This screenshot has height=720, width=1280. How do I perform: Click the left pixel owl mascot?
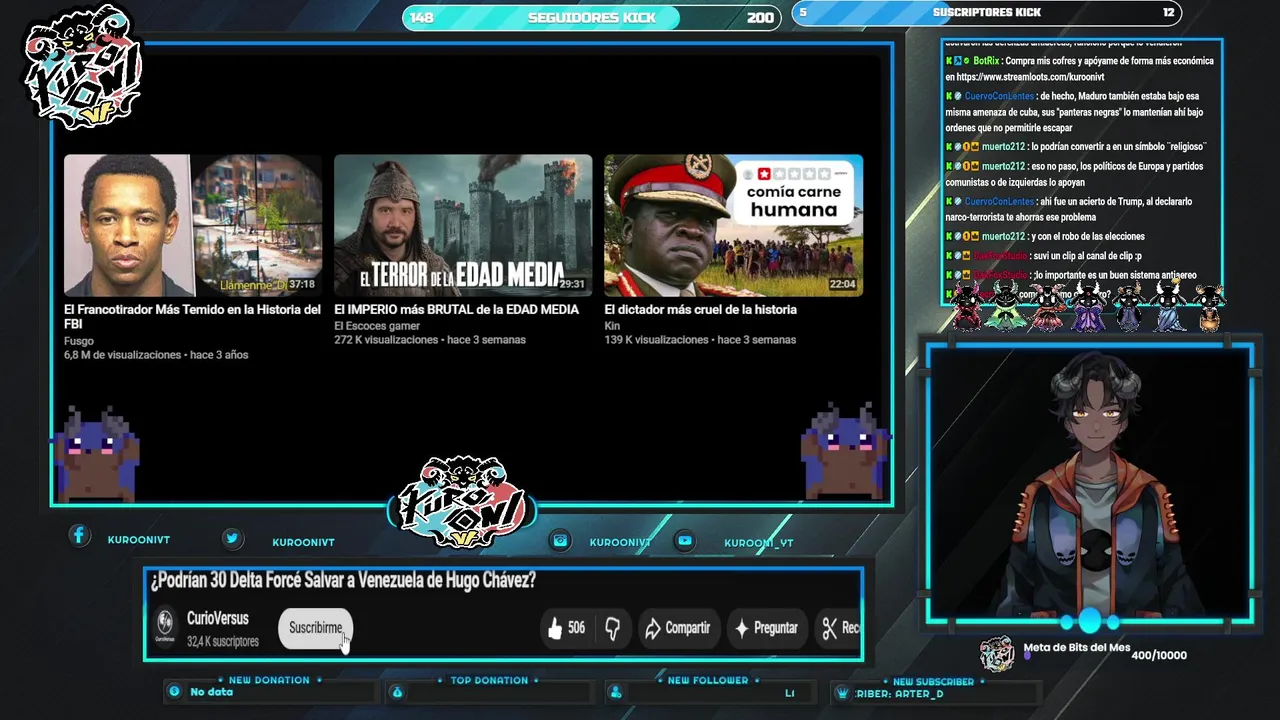(x=98, y=452)
